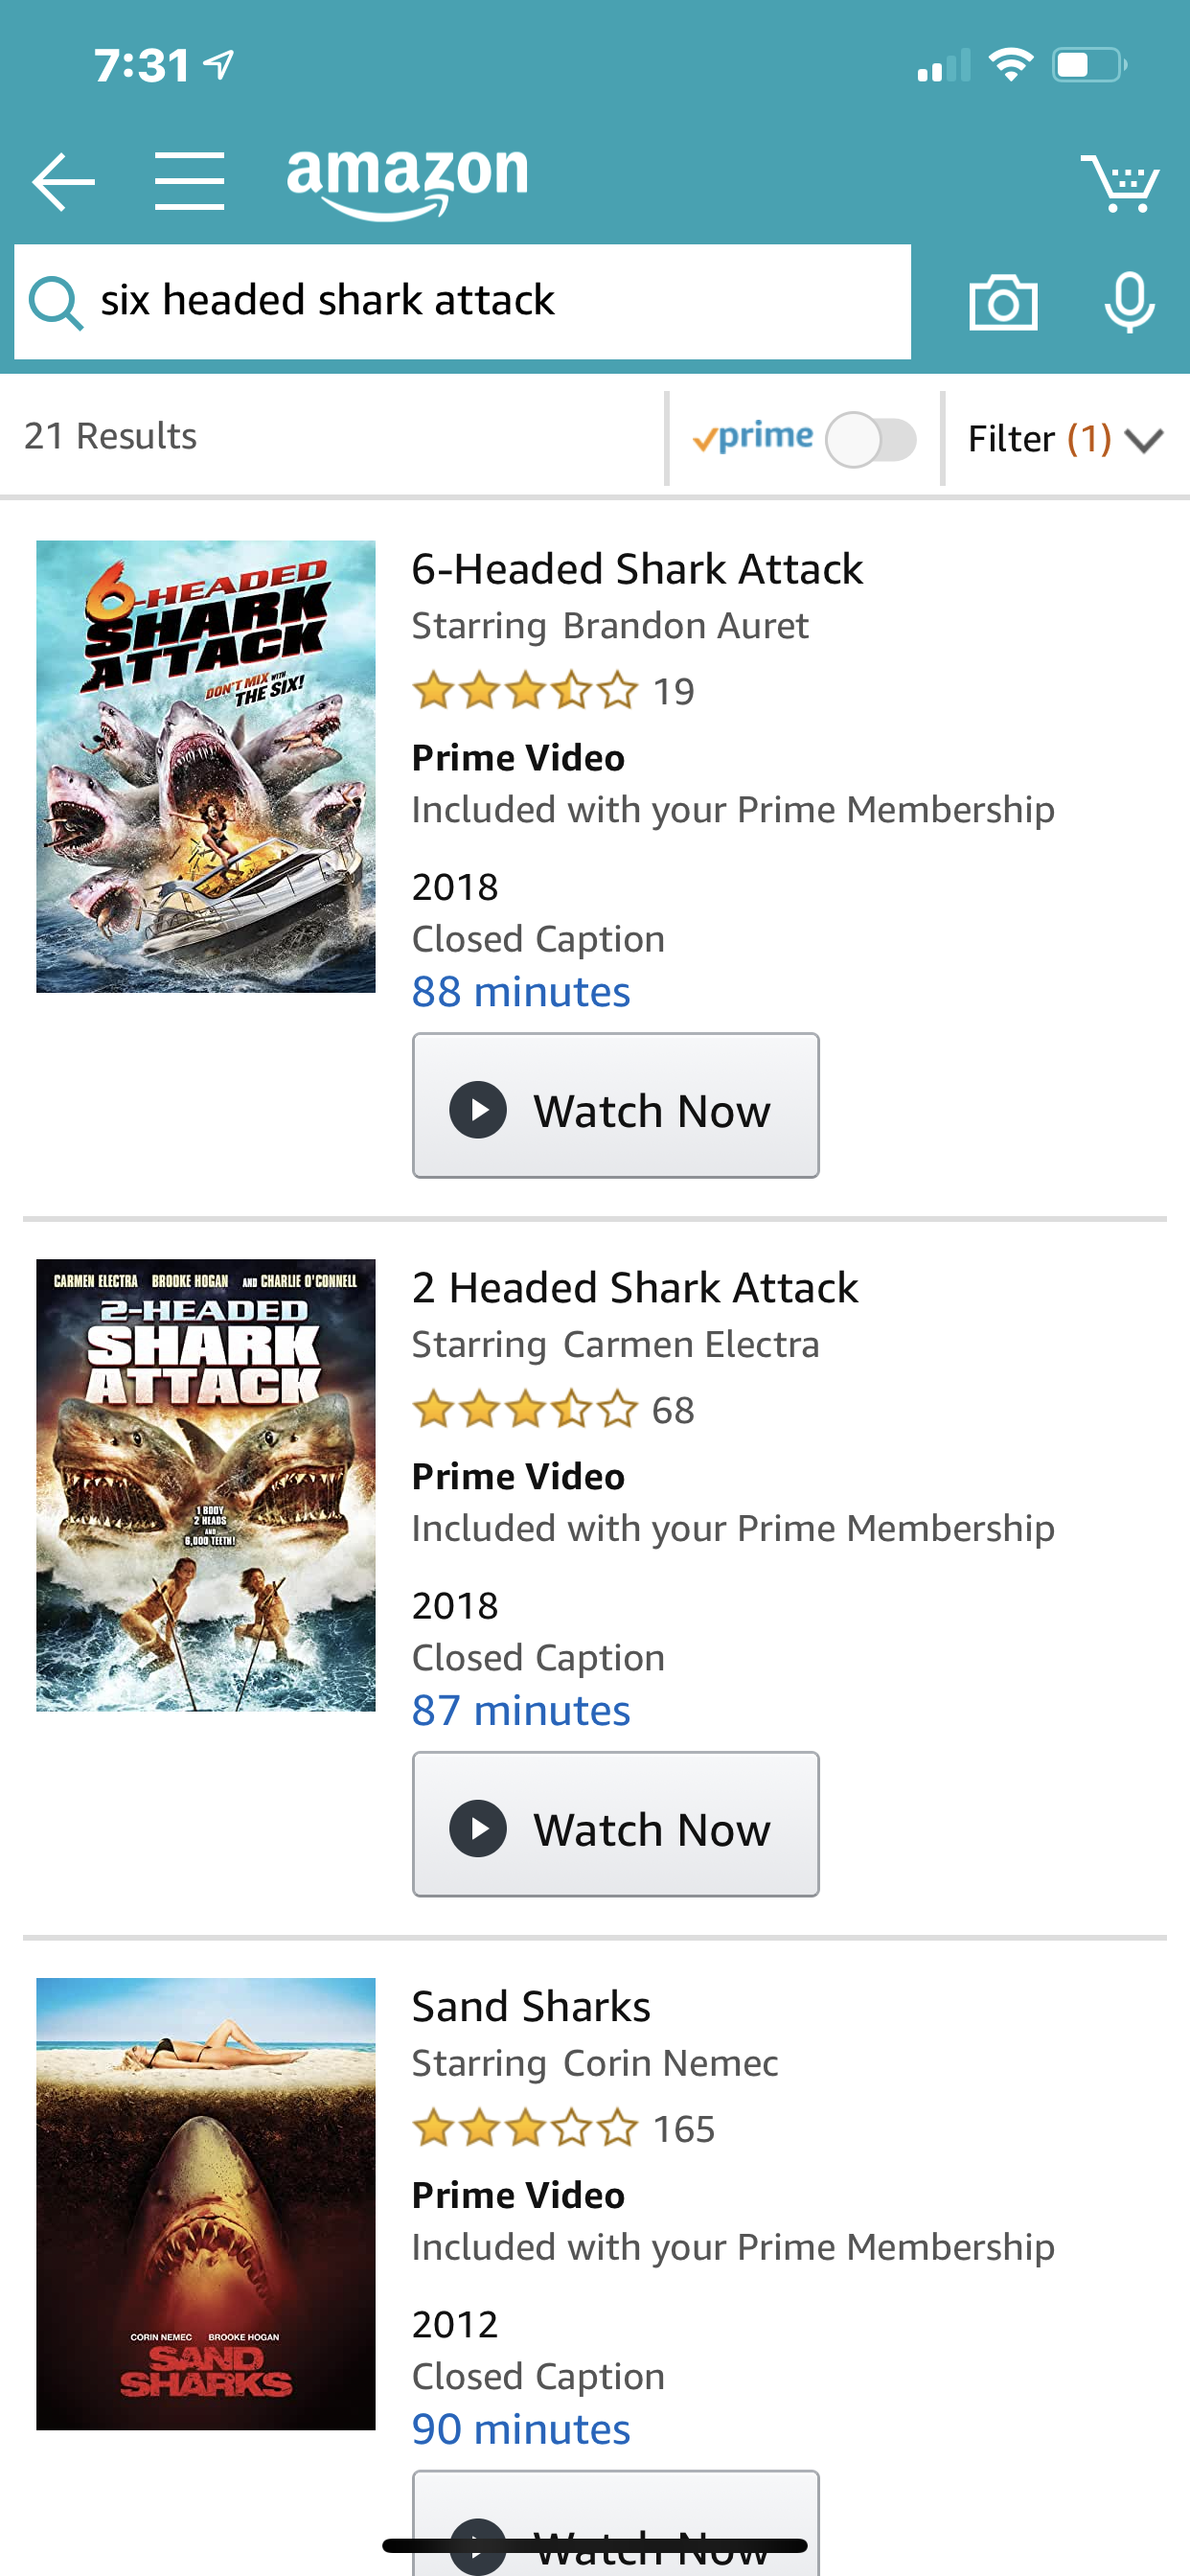
Task: Expand the Filter dropdown
Action: point(1064,439)
